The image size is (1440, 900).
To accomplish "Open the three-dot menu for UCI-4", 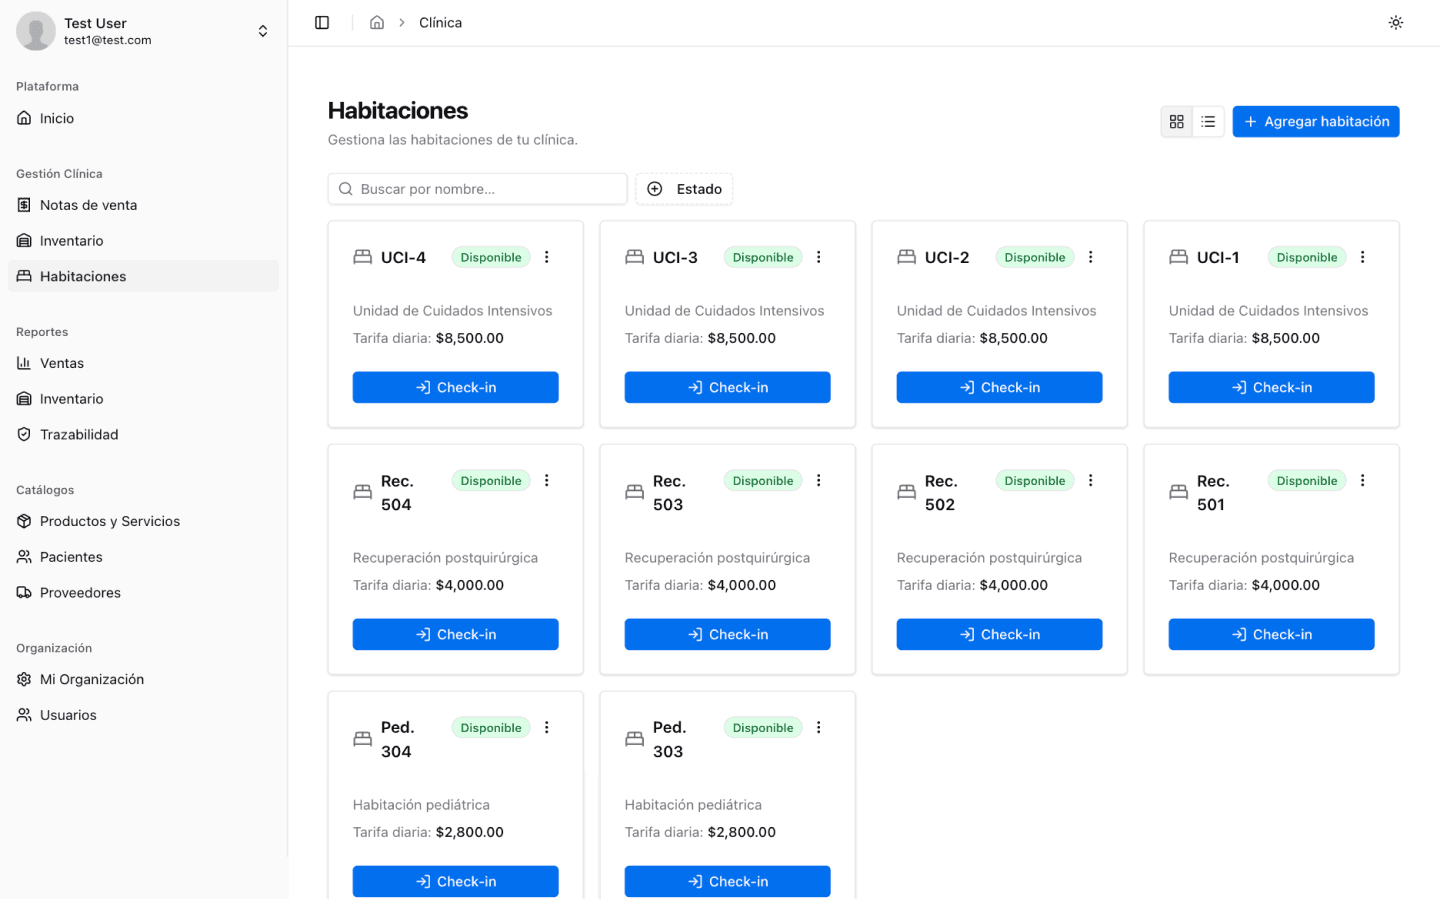I will coord(547,257).
